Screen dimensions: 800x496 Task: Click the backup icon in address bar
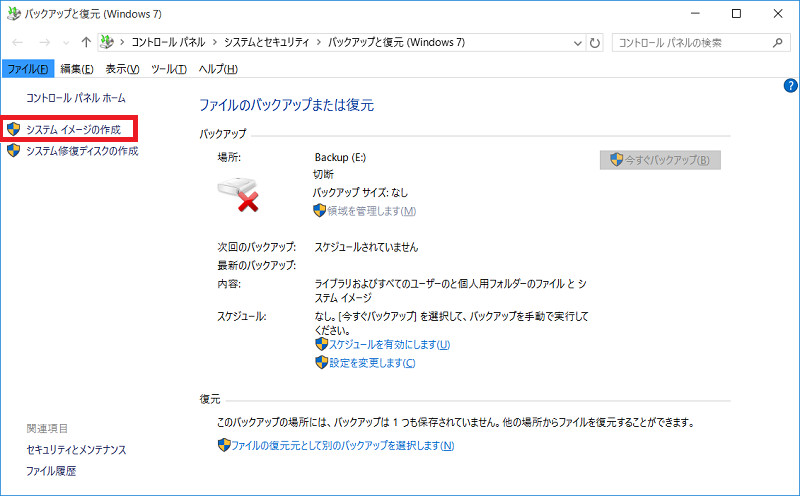pos(107,42)
